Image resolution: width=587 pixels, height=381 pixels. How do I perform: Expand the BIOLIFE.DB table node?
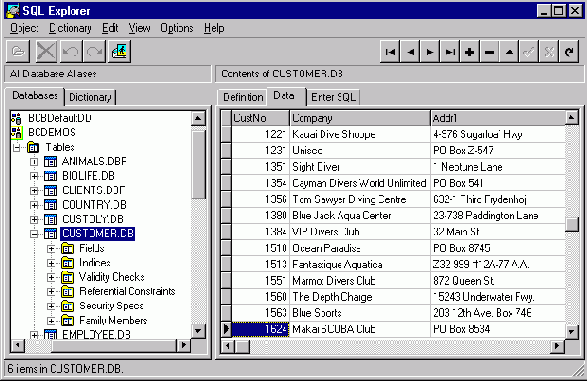pos(34,176)
